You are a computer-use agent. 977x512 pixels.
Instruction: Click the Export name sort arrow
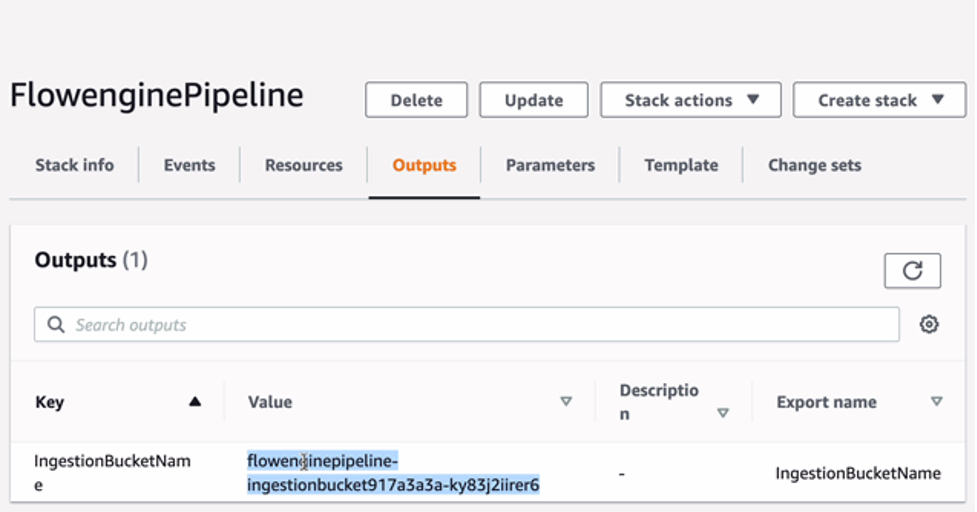coord(936,402)
